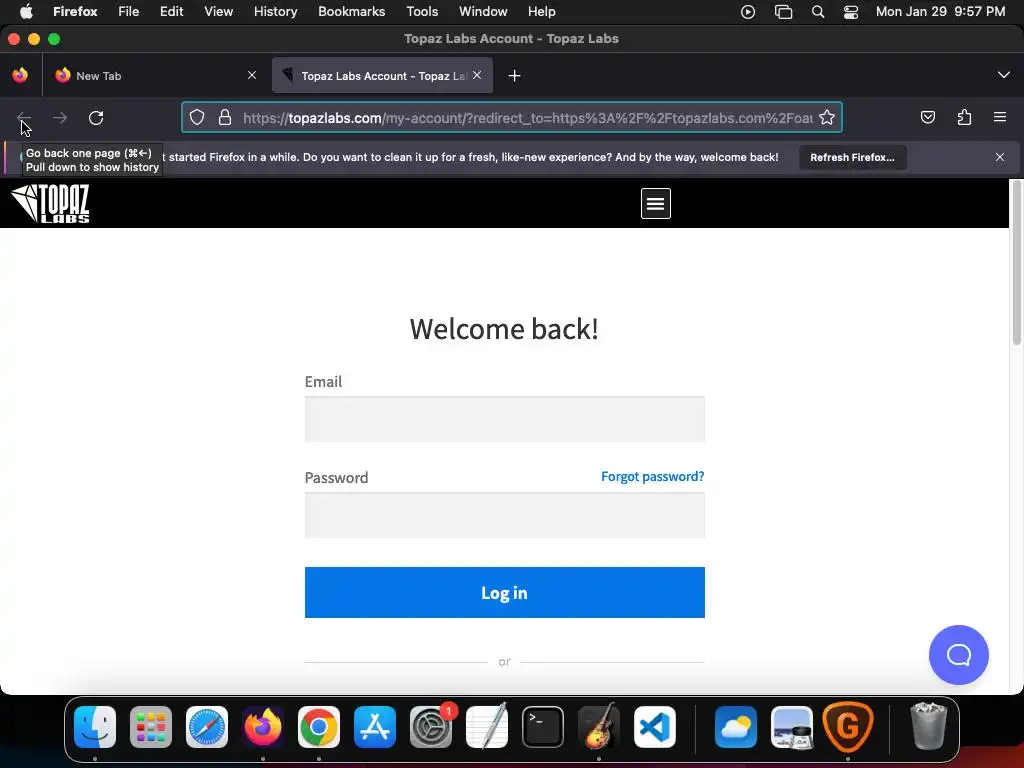Viewport: 1024px width, 768px height.
Task: Open the Bookmarks menu
Action: pos(351,12)
